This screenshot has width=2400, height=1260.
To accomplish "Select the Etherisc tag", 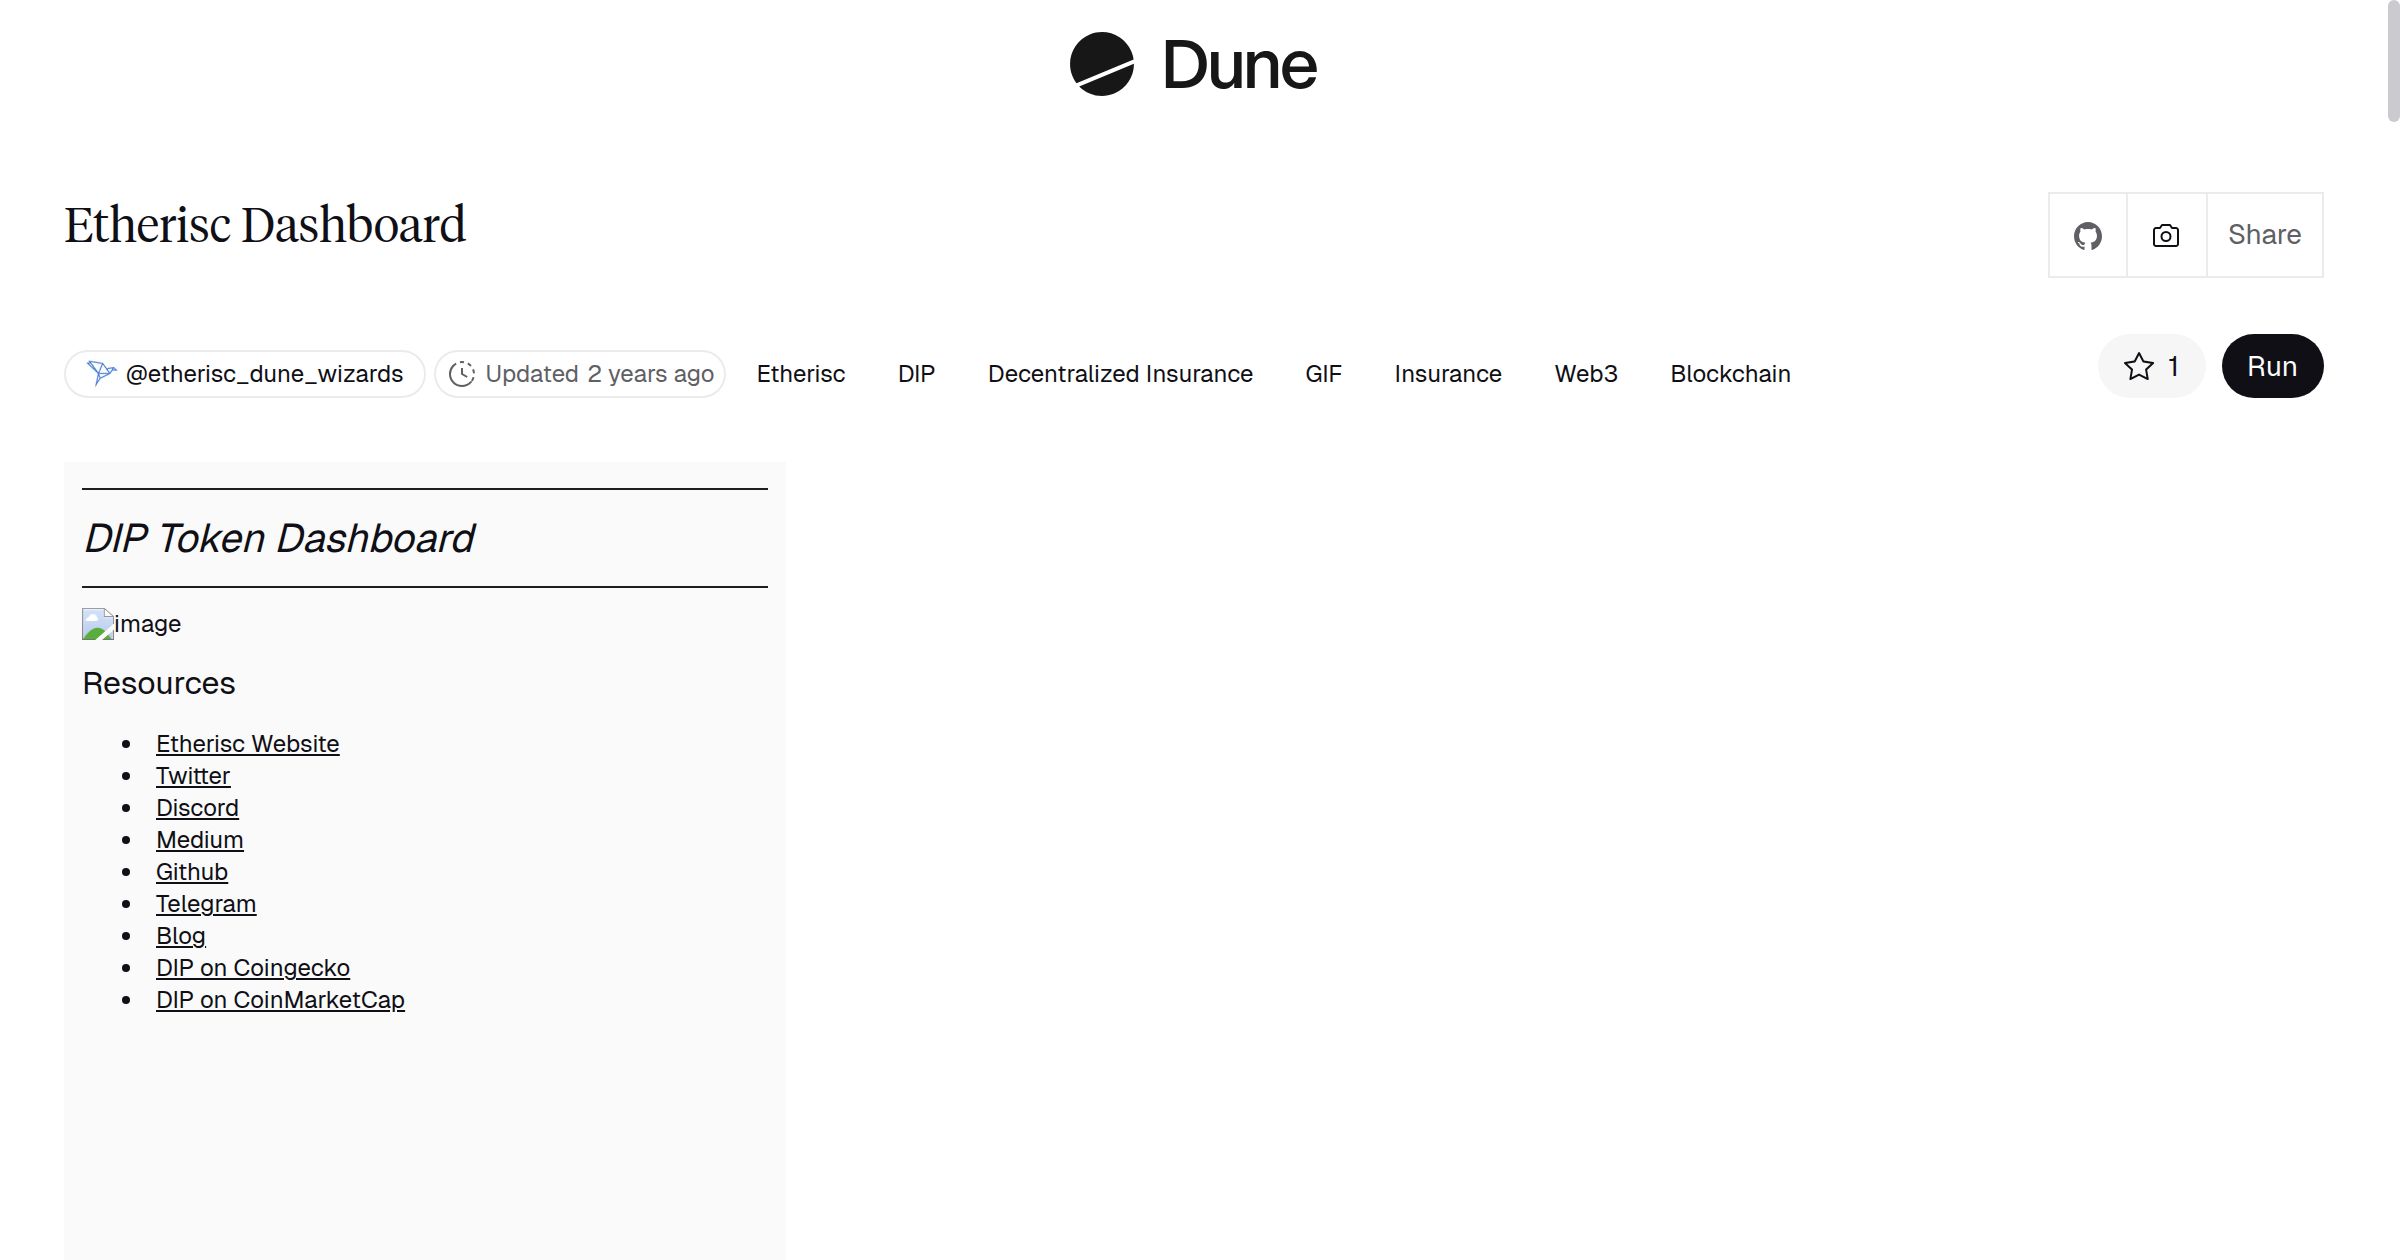I will [800, 373].
